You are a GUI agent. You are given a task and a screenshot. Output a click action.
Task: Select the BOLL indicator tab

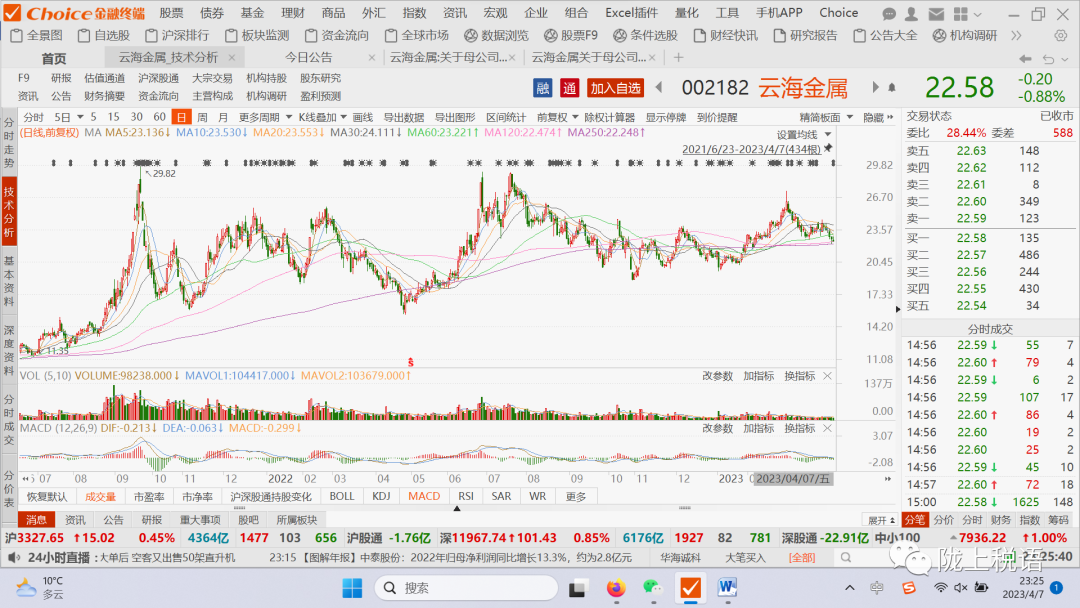point(342,496)
